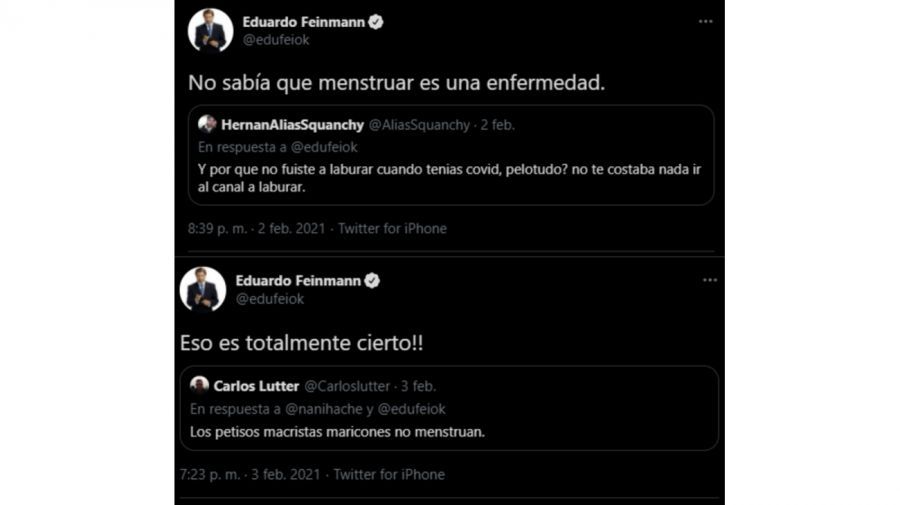Open the Carlos Lutter quoted username
The image size is (900, 505).
click(x=256, y=386)
